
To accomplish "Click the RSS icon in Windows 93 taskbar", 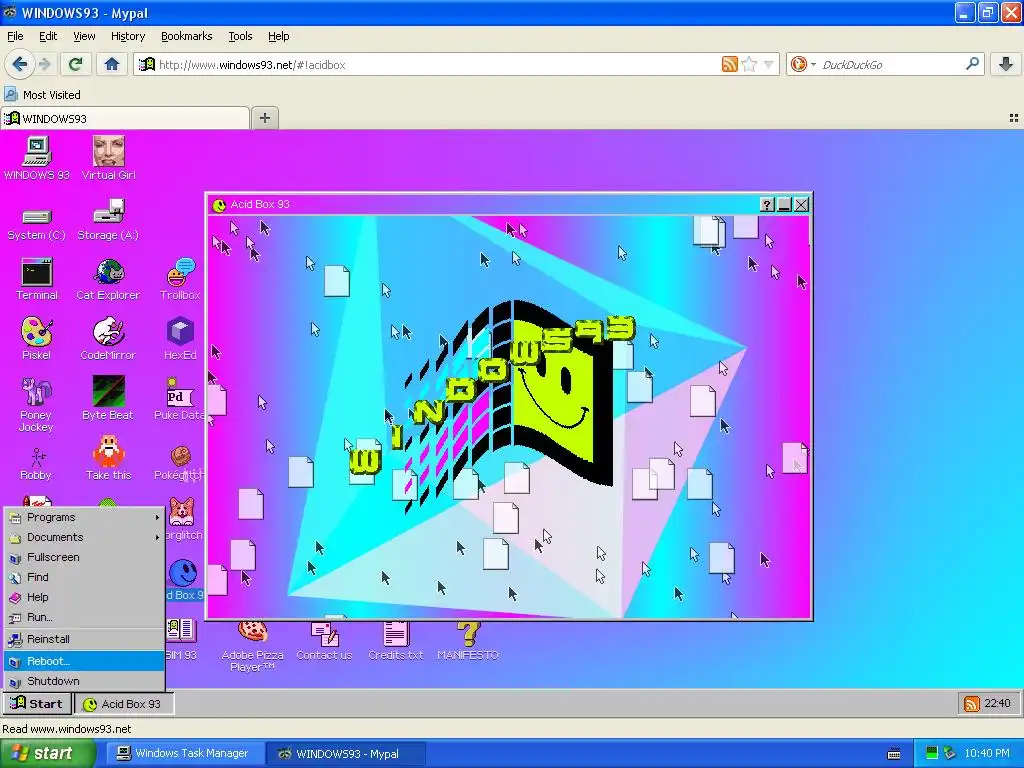I will [x=971, y=704].
